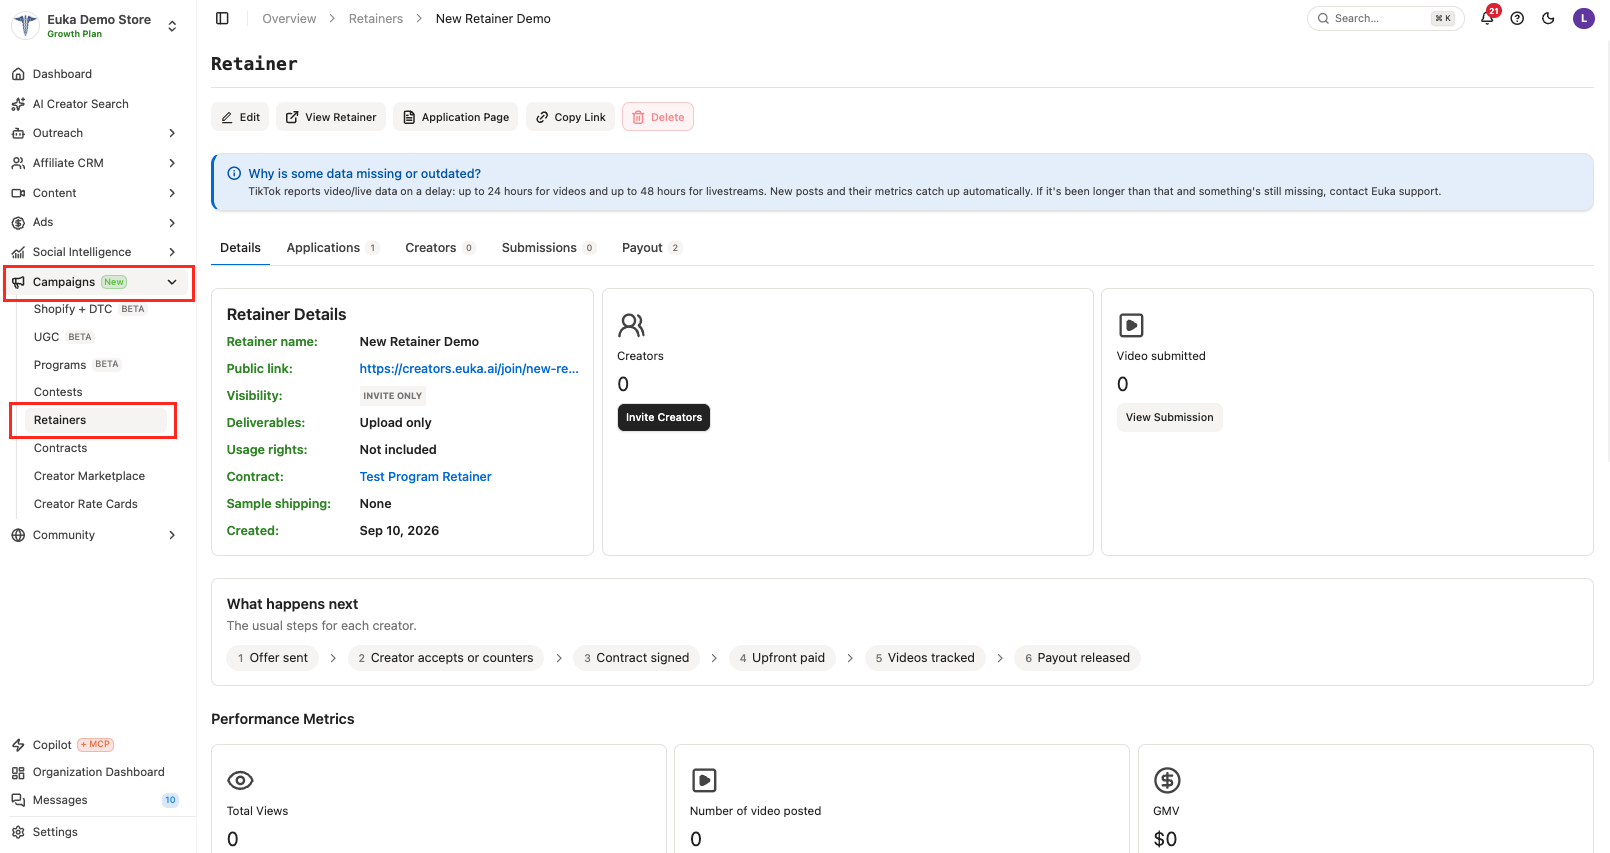This screenshot has height=853, width=1610.
Task: Switch to the Payout tab
Action: tap(652, 248)
